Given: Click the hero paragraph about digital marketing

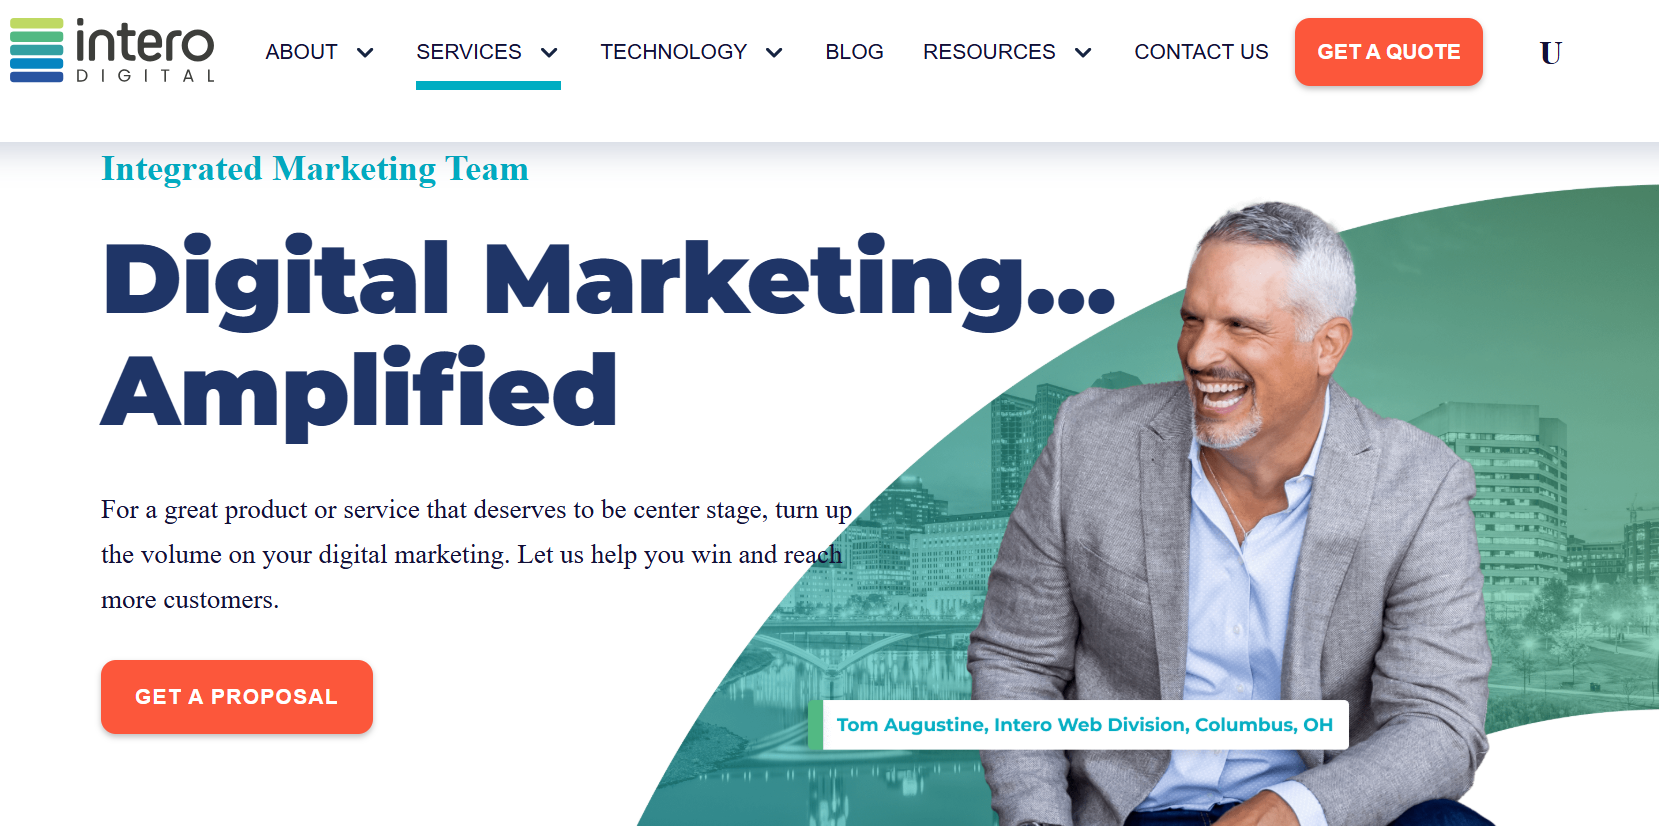Looking at the screenshot, I should [476, 555].
